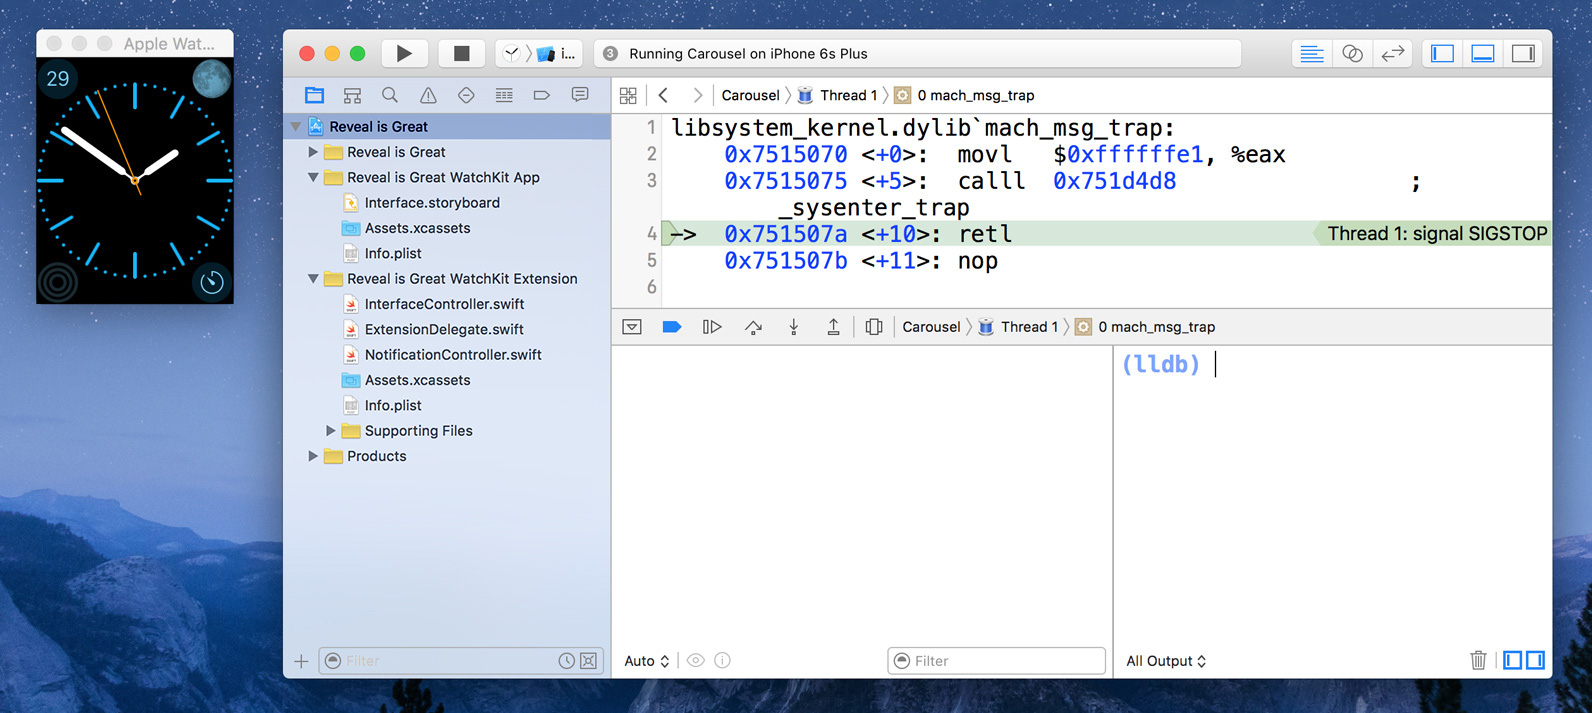Show only source-controlled files
Image resolution: width=1592 pixels, height=713 pixels.
click(589, 661)
